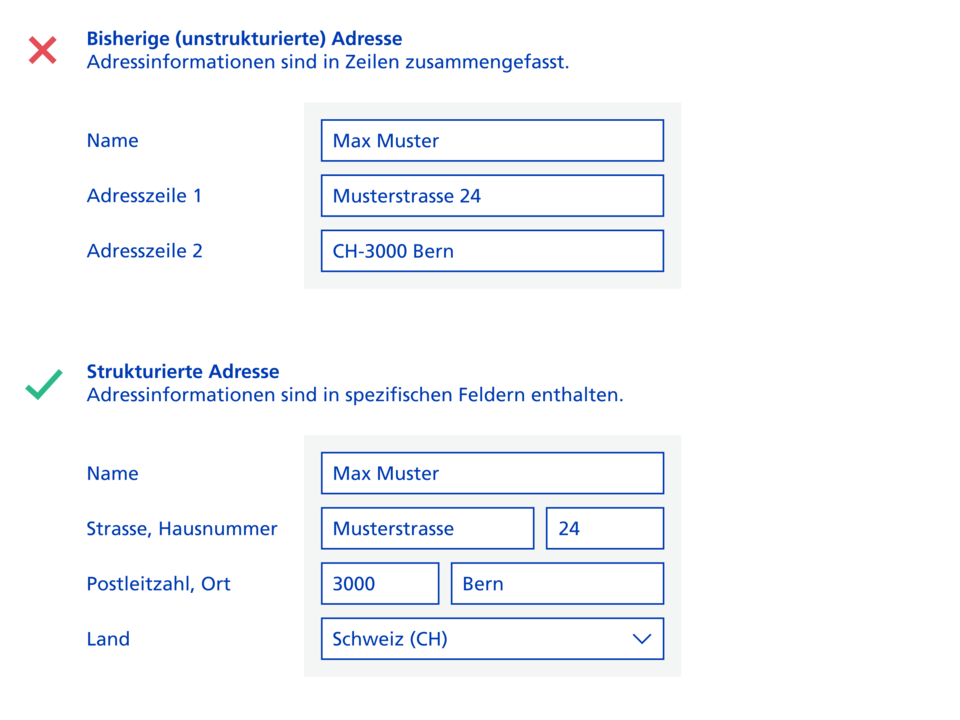Click the Adresszeile 1 label
This screenshot has height=720, width=960.
click(144, 196)
